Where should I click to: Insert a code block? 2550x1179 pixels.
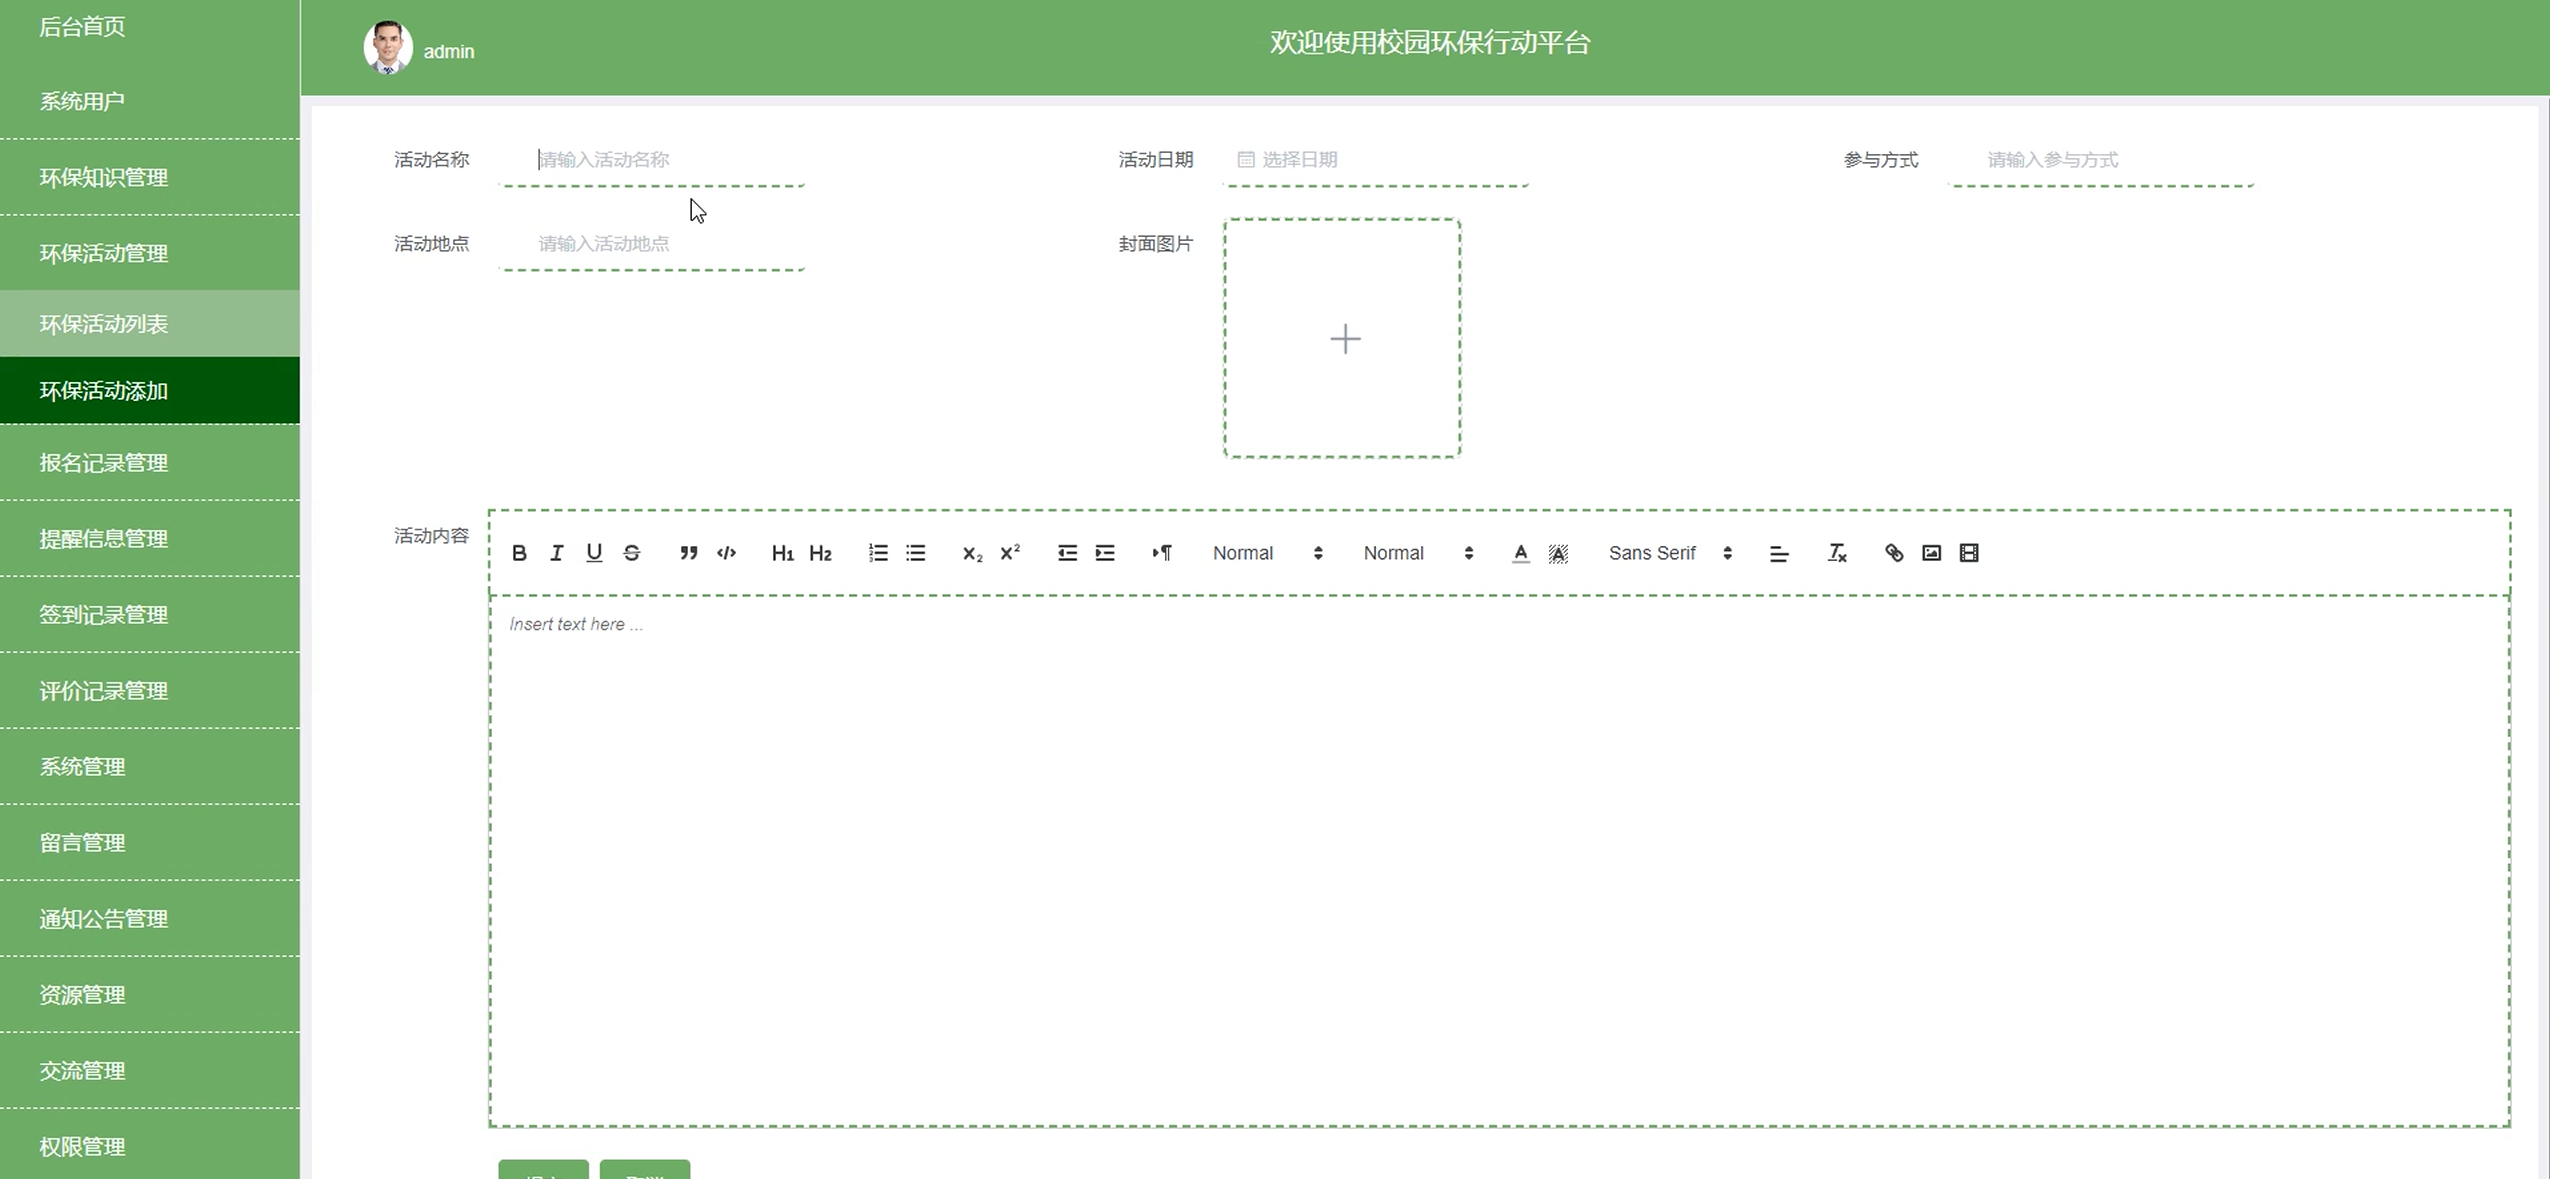pyautogui.click(x=726, y=553)
